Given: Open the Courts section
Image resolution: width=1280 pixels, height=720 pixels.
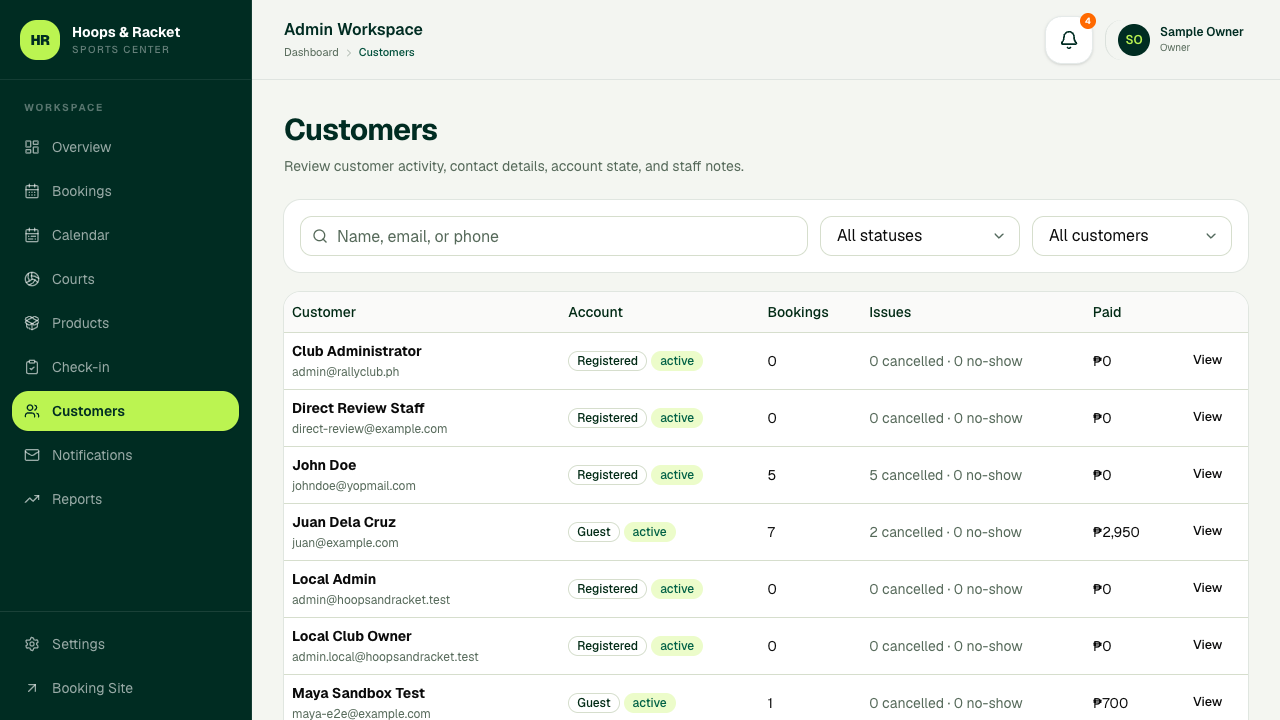Looking at the screenshot, I should point(125,279).
